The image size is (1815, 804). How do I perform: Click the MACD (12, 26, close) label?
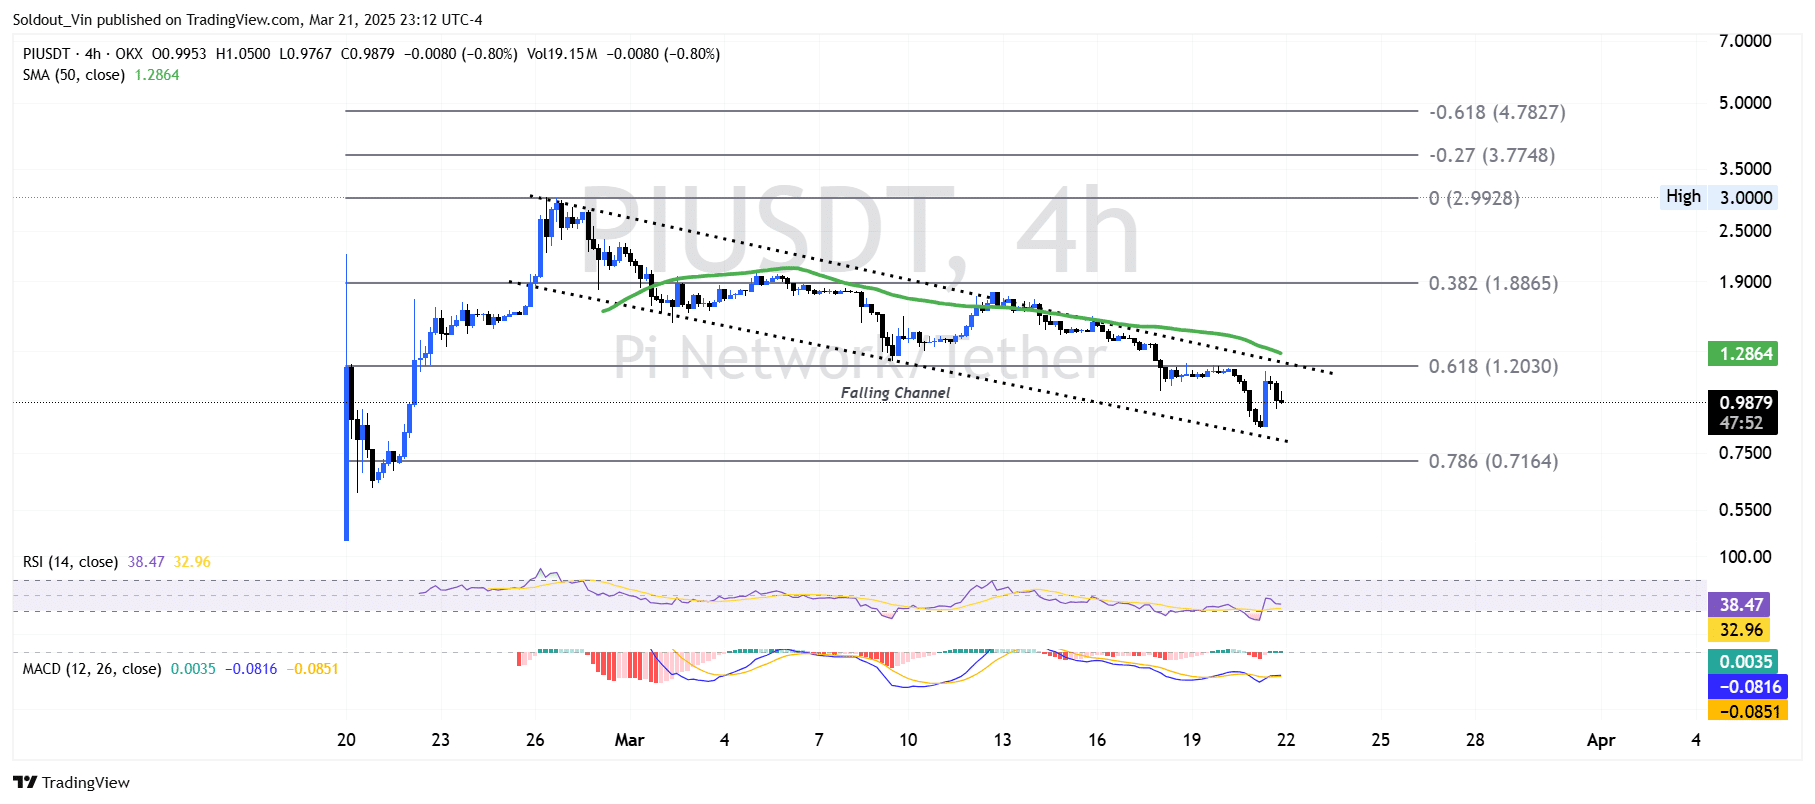click(x=92, y=669)
